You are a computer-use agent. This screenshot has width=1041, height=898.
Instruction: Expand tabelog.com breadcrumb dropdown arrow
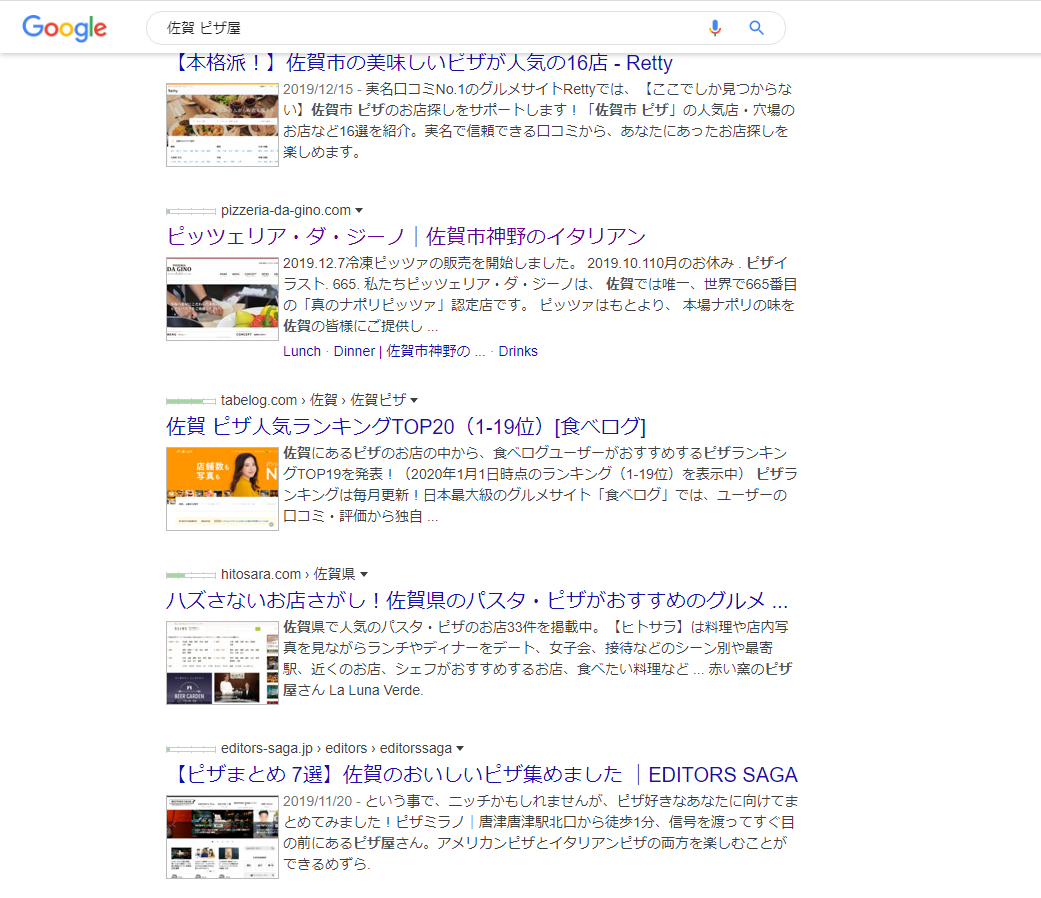[414, 400]
